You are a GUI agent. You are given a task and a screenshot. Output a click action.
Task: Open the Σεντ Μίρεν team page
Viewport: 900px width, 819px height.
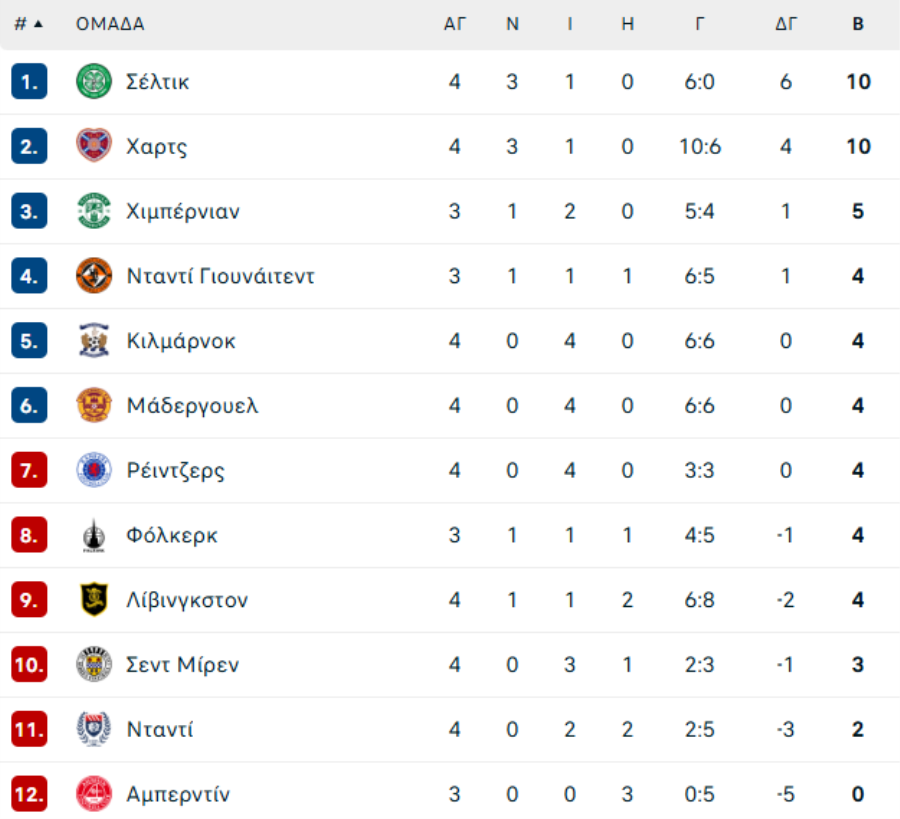point(183,665)
